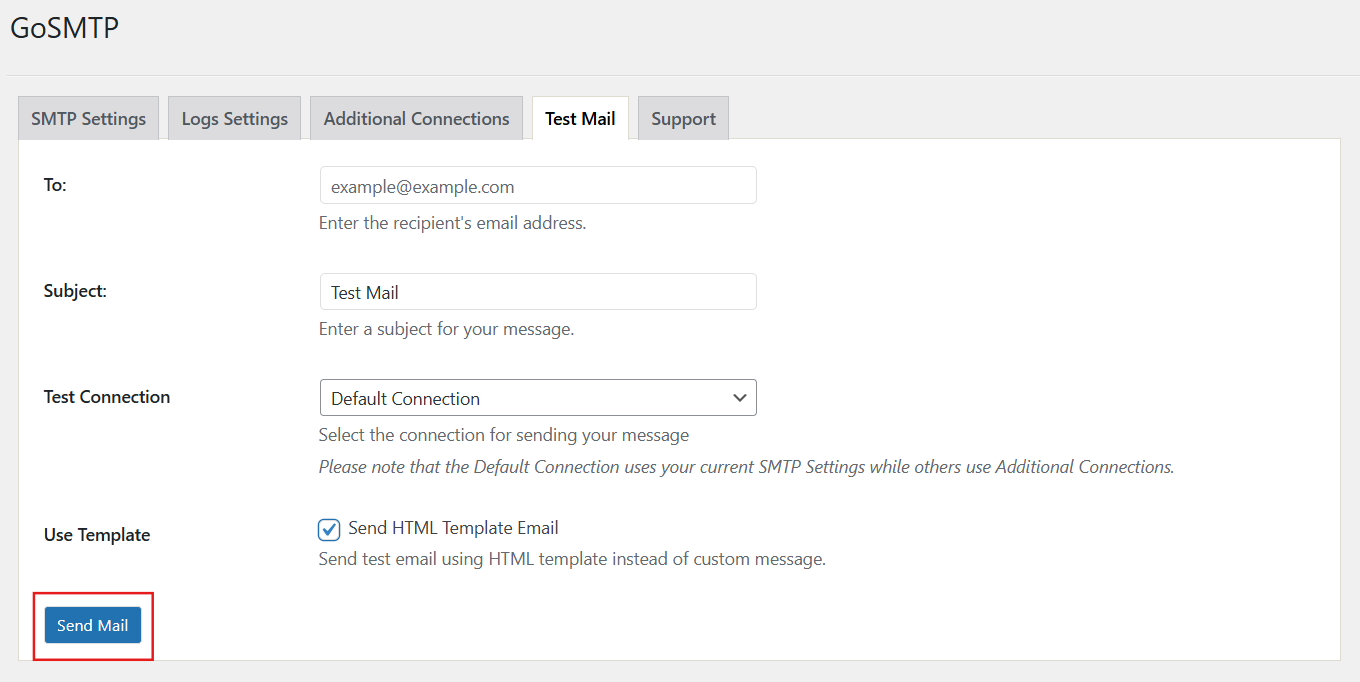Viewport: 1360px width, 682px height.
Task: Click the To: field label
Action: (x=54, y=185)
